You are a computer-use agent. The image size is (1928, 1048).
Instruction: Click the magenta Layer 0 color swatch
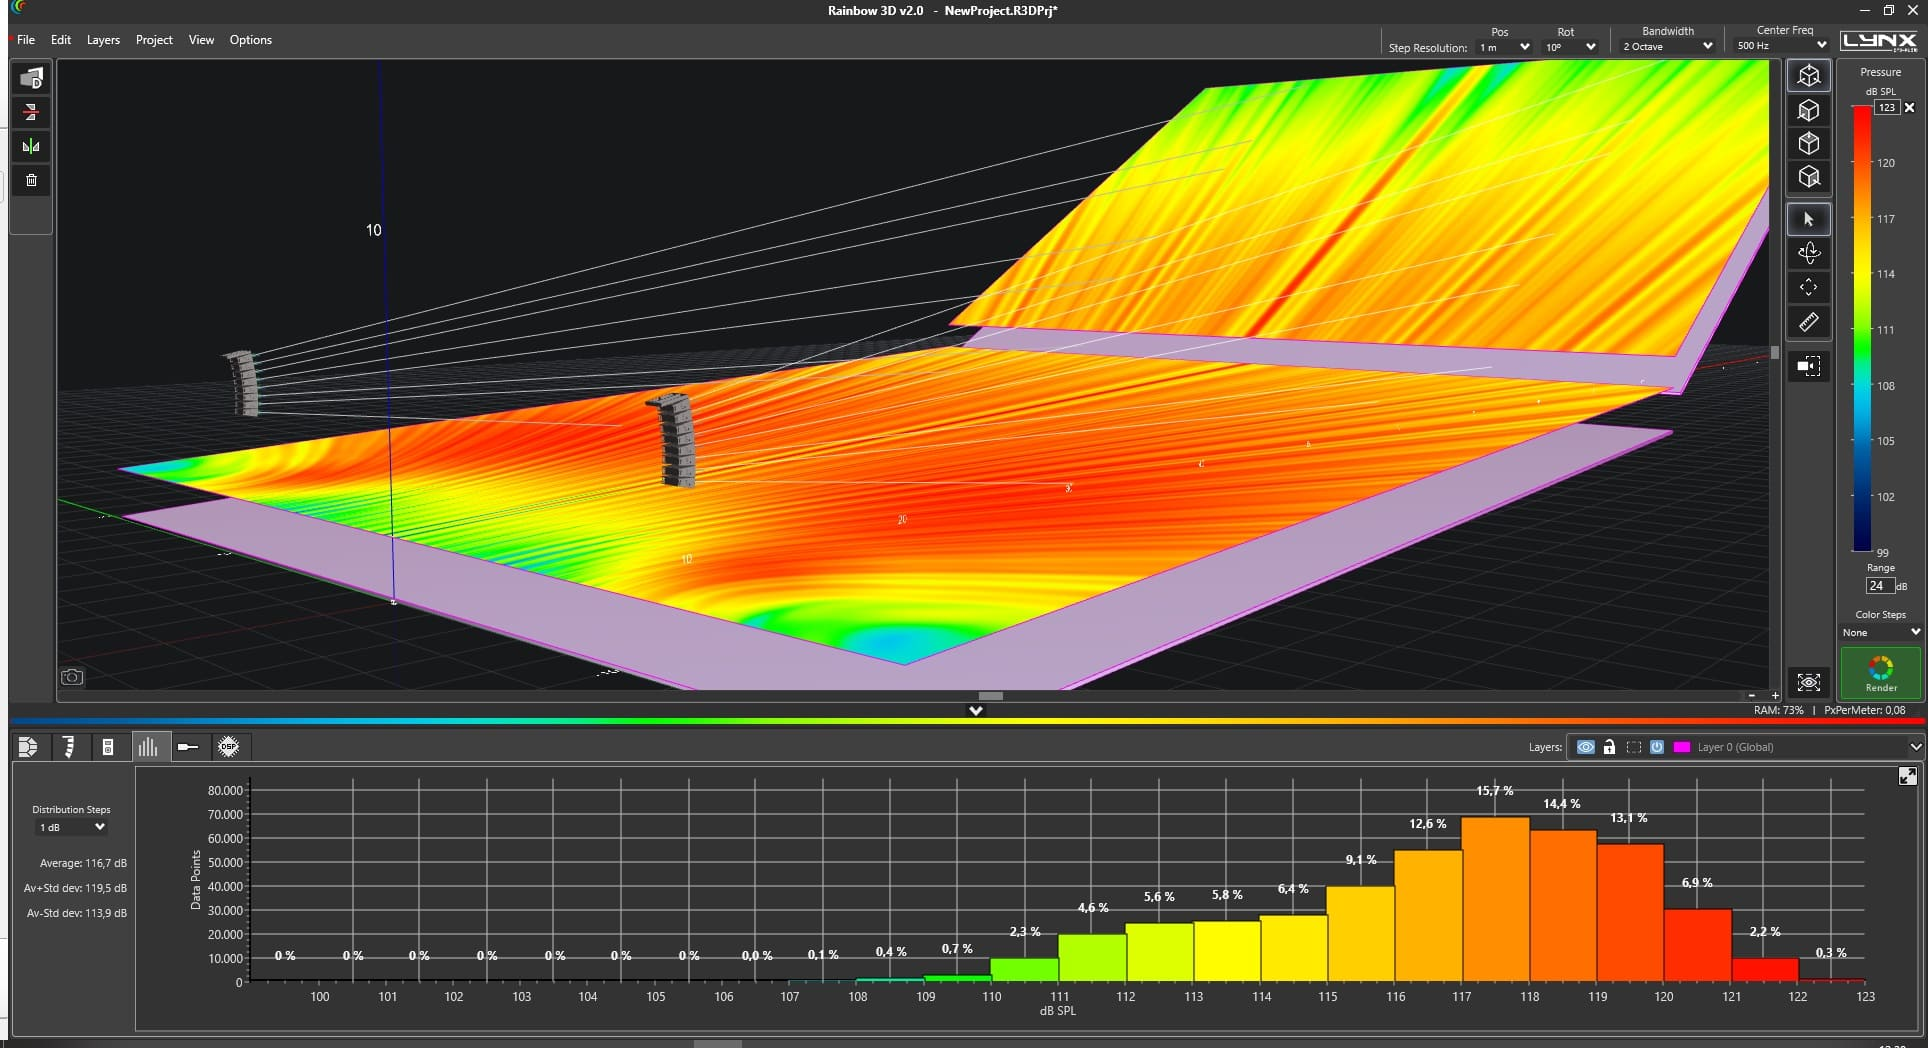(x=1682, y=747)
